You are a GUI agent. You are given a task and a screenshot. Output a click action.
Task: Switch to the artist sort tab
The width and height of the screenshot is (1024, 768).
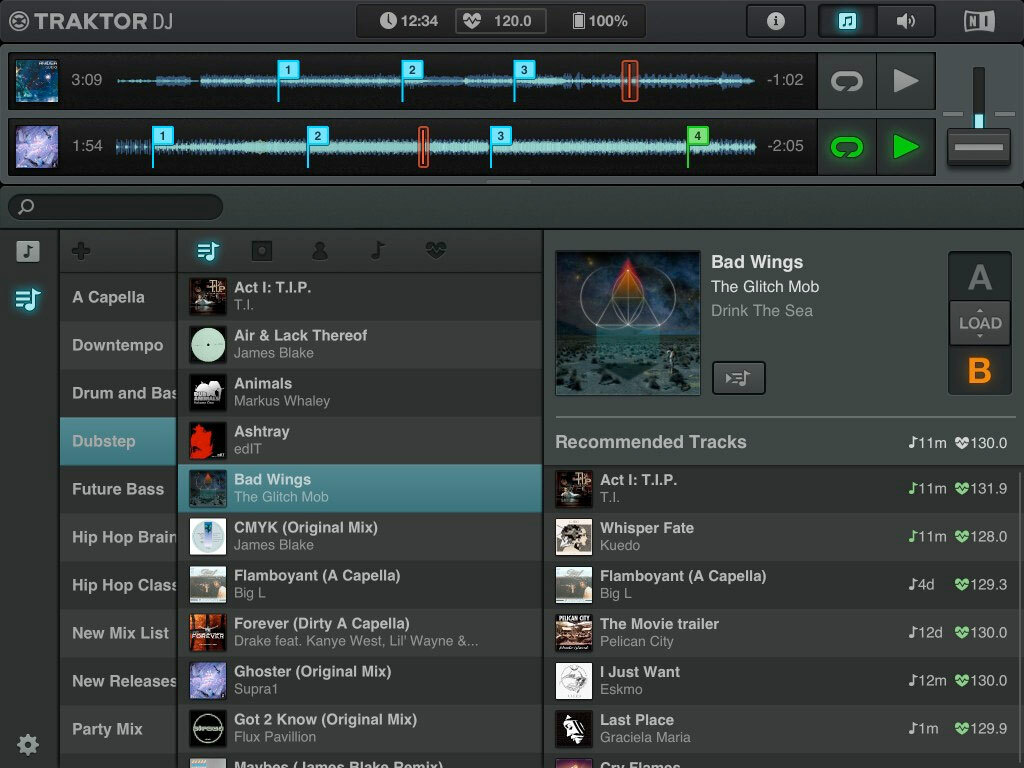(x=320, y=251)
